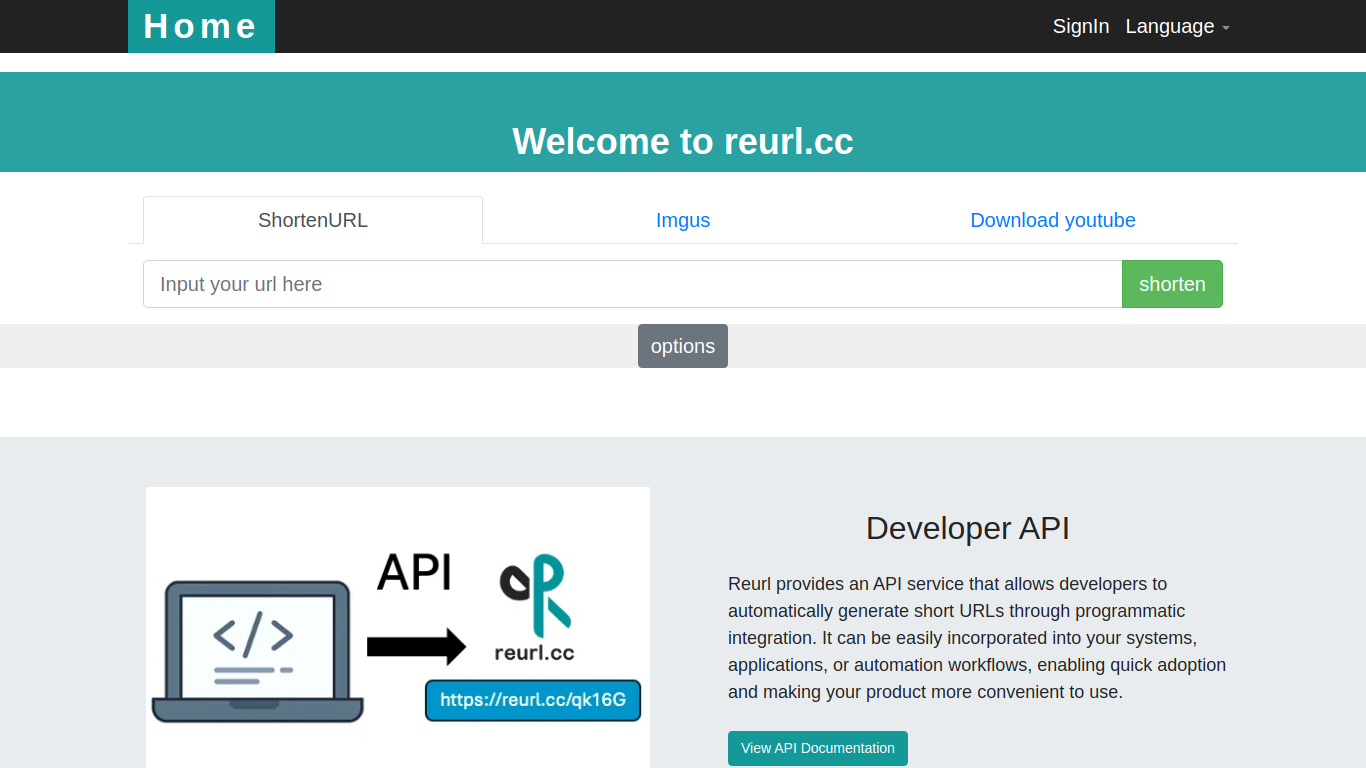Click the Developer API heading
The width and height of the screenshot is (1366, 768).
pyautogui.click(x=968, y=528)
